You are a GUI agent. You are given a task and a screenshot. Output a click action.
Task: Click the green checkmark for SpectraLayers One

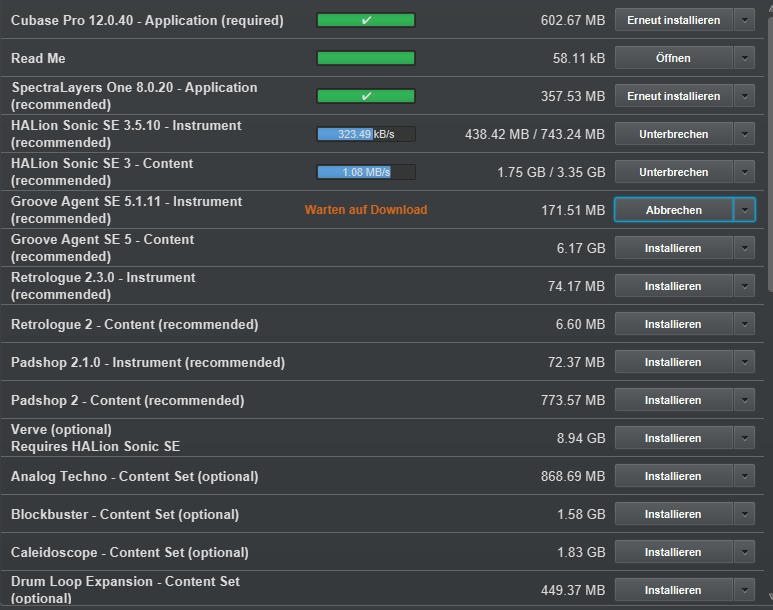pos(365,96)
